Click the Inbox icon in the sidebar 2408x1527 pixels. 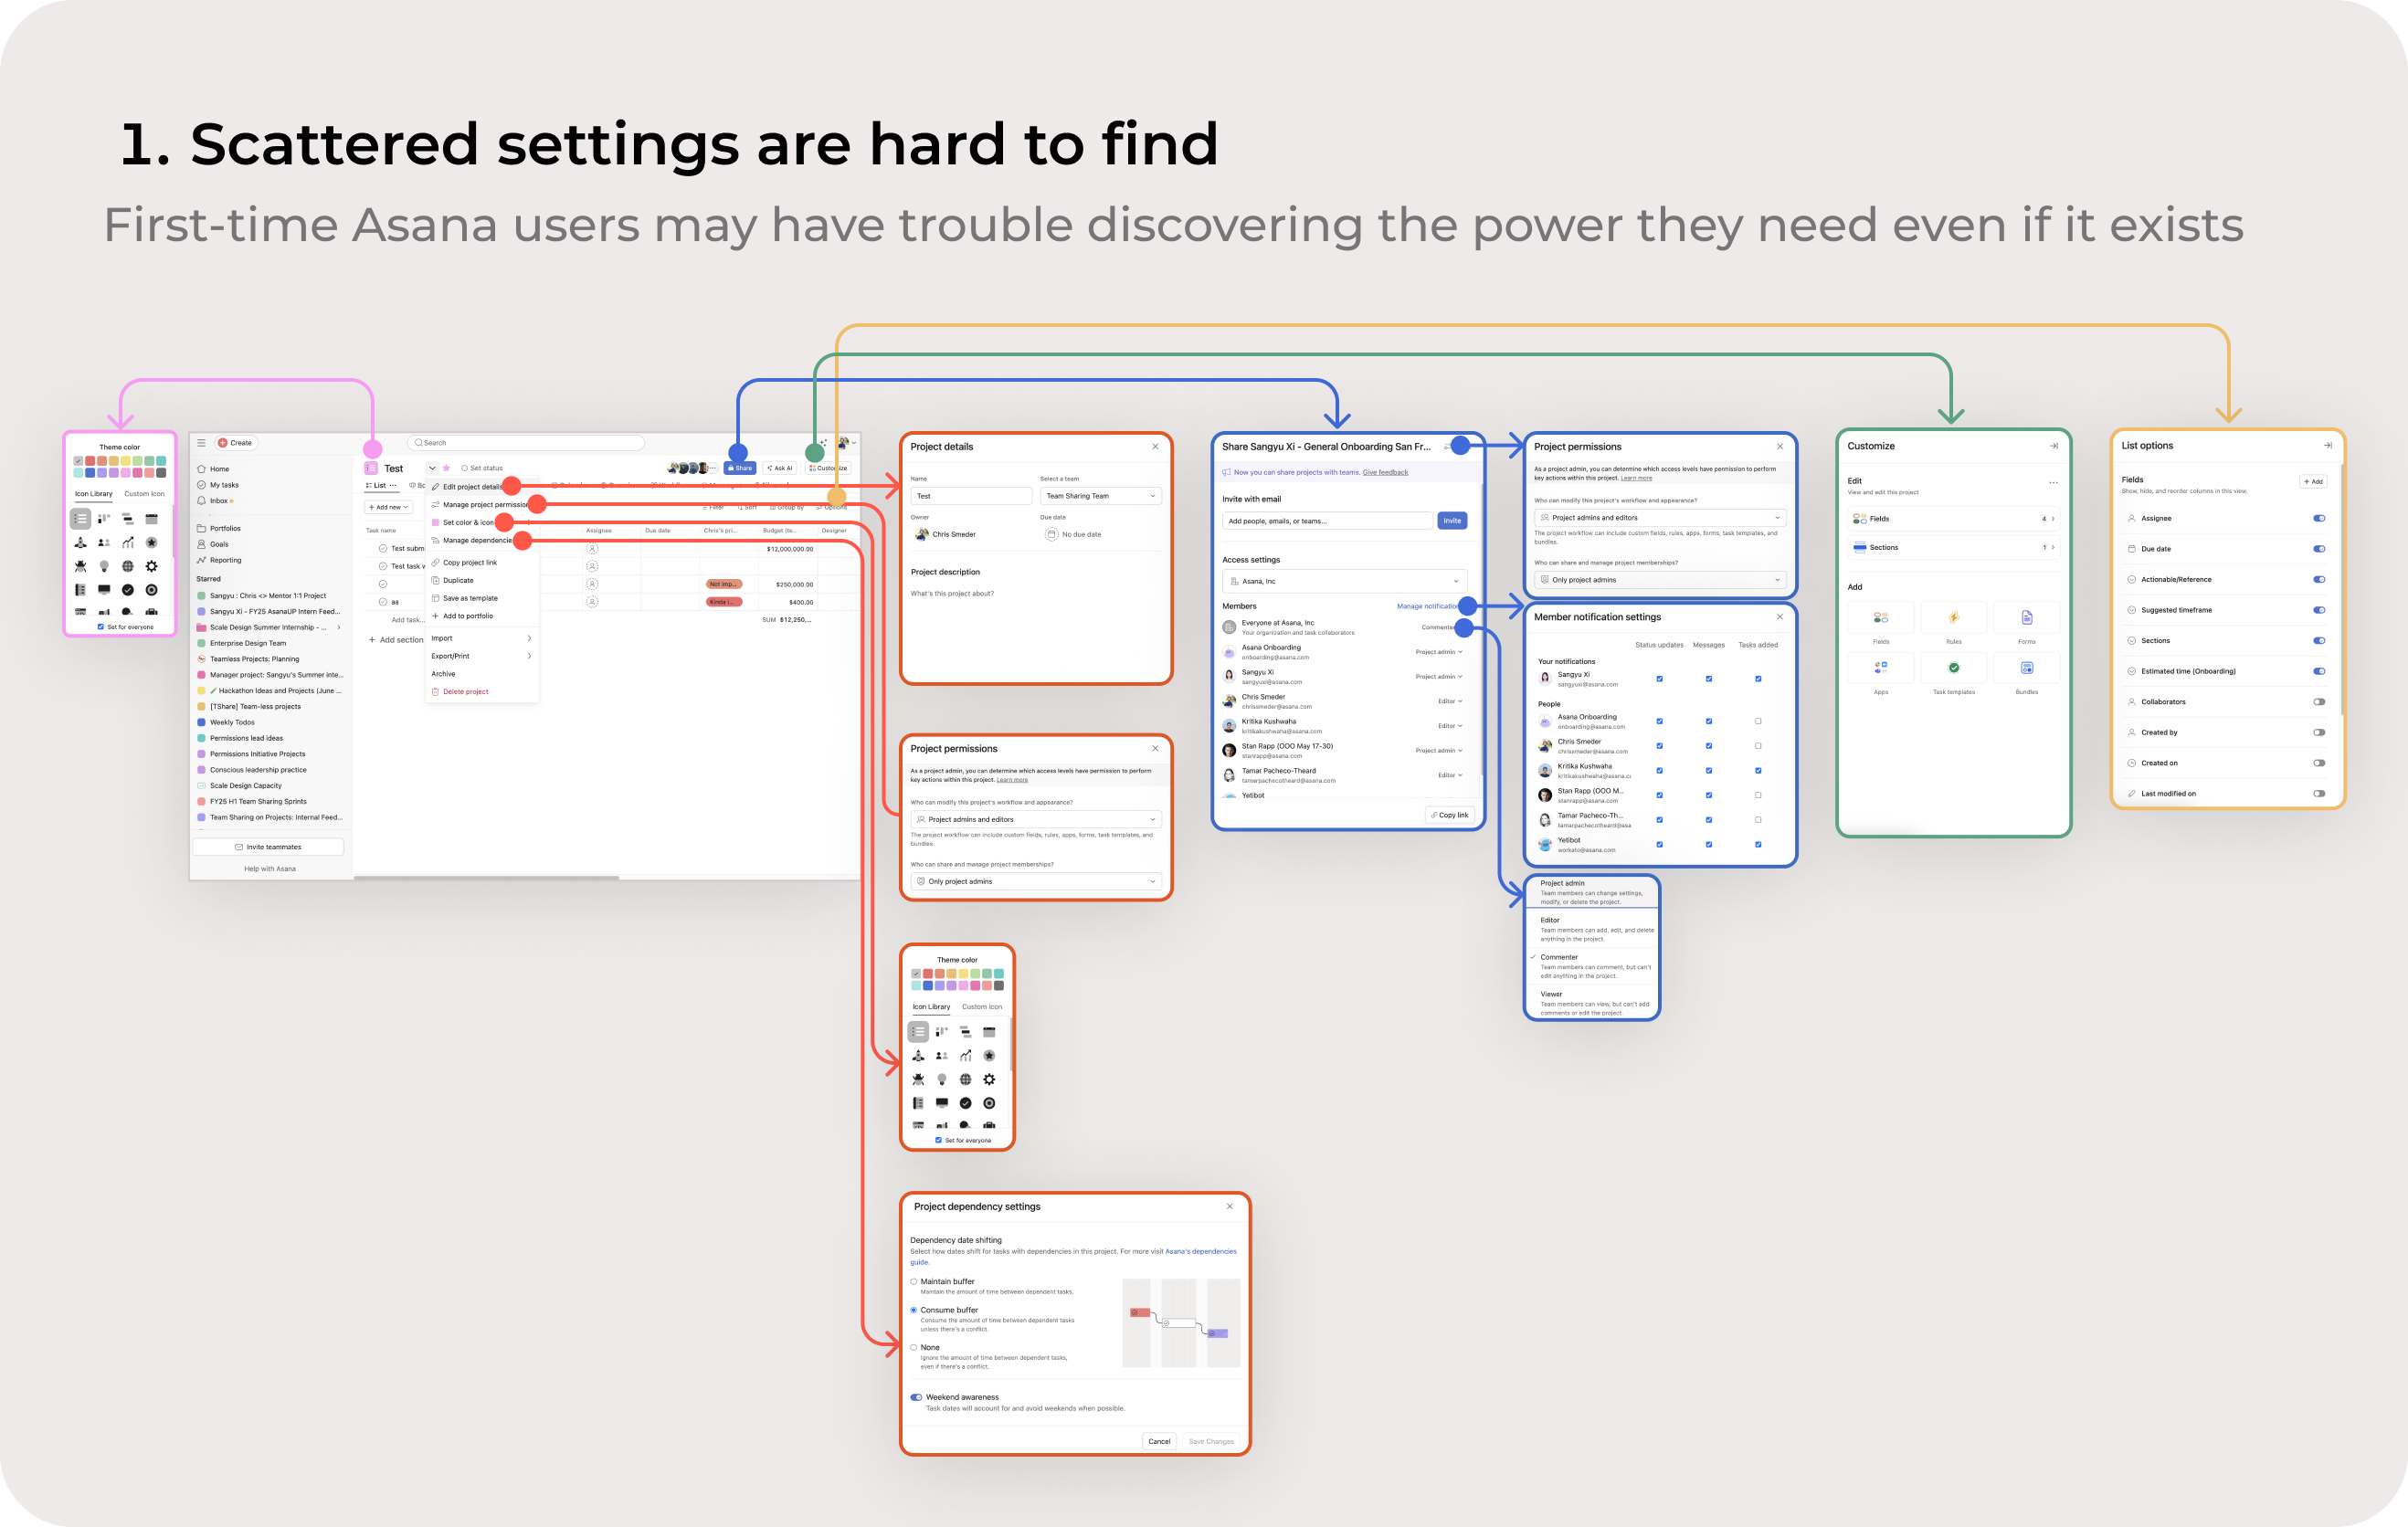point(201,501)
